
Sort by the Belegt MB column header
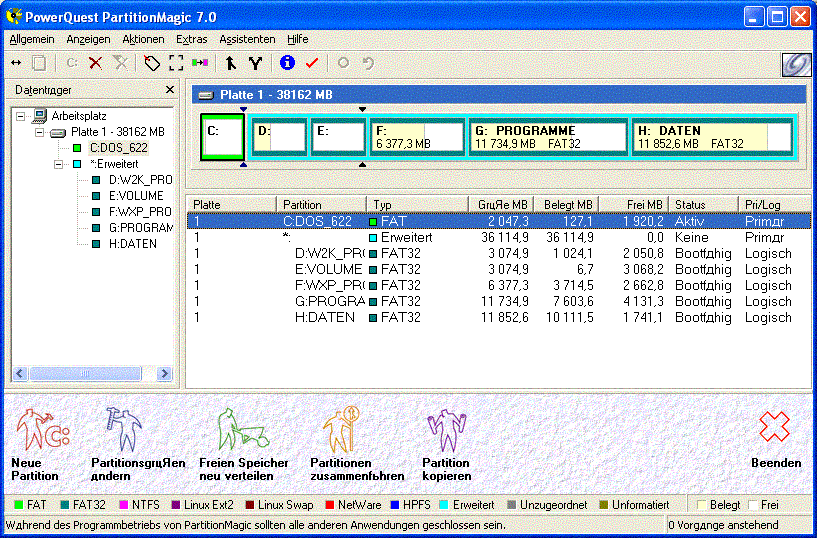567,204
